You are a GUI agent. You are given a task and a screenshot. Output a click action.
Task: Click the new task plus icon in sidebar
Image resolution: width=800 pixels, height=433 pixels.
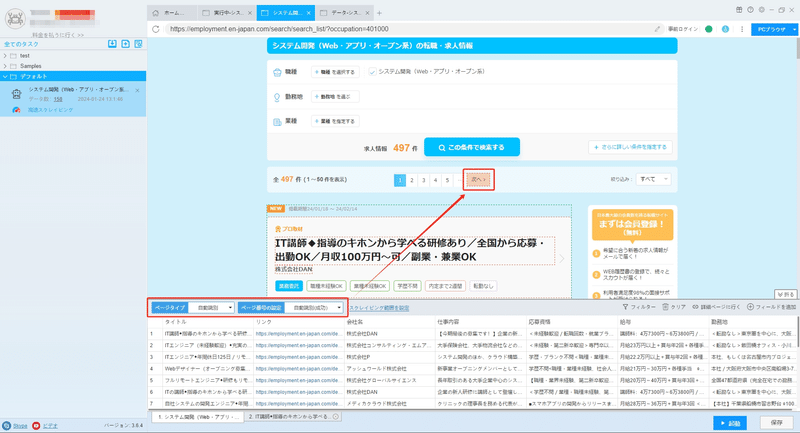126,44
